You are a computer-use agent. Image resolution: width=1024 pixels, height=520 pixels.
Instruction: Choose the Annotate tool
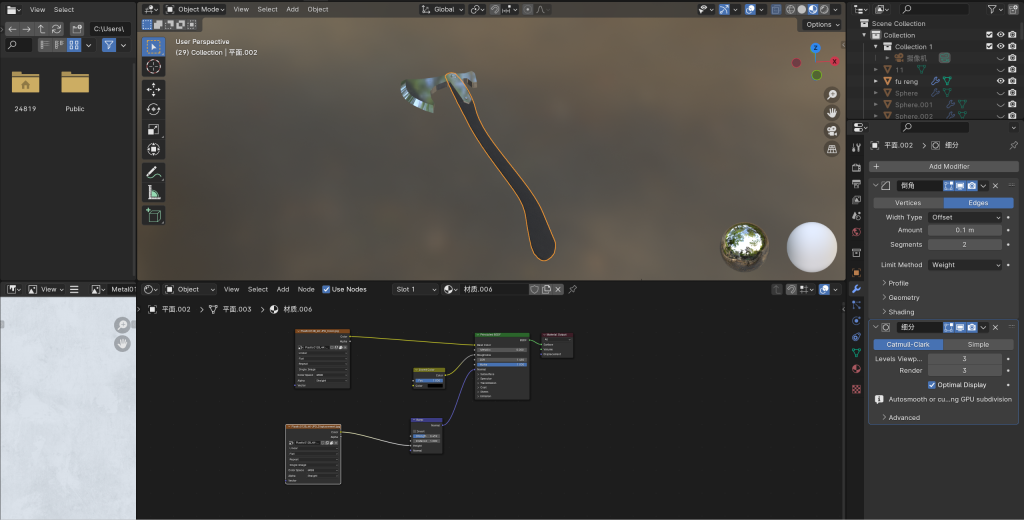[153, 172]
